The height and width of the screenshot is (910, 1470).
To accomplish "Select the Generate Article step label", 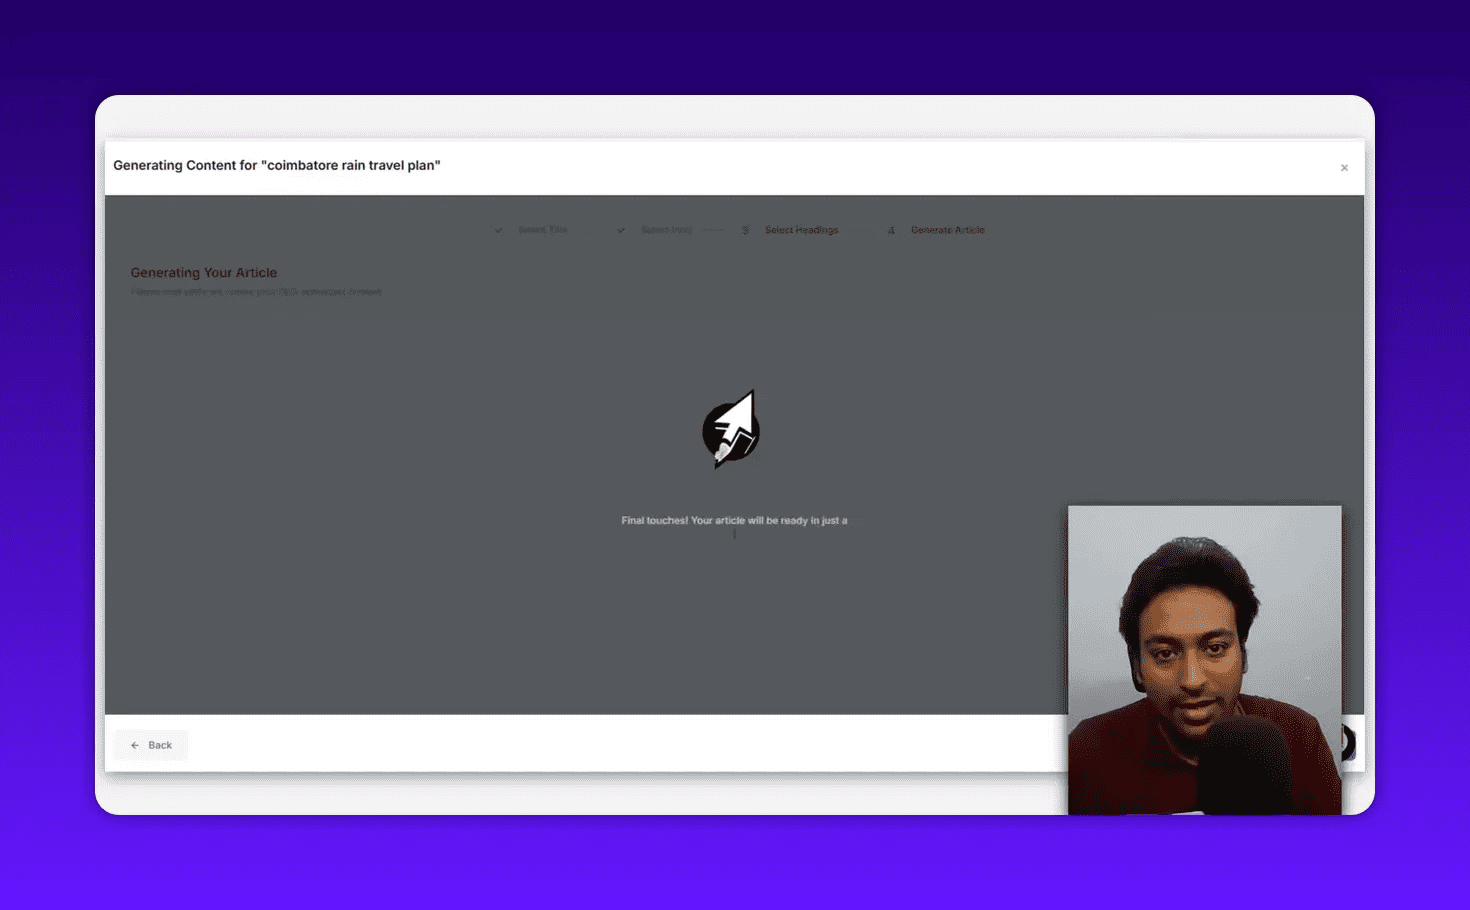I will (947, 230).
